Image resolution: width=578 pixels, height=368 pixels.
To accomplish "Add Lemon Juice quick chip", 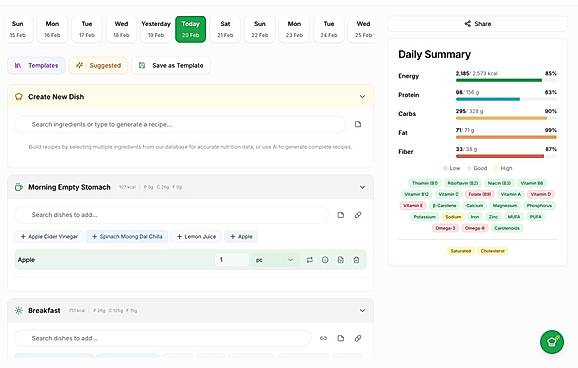I will click(196, 237).
